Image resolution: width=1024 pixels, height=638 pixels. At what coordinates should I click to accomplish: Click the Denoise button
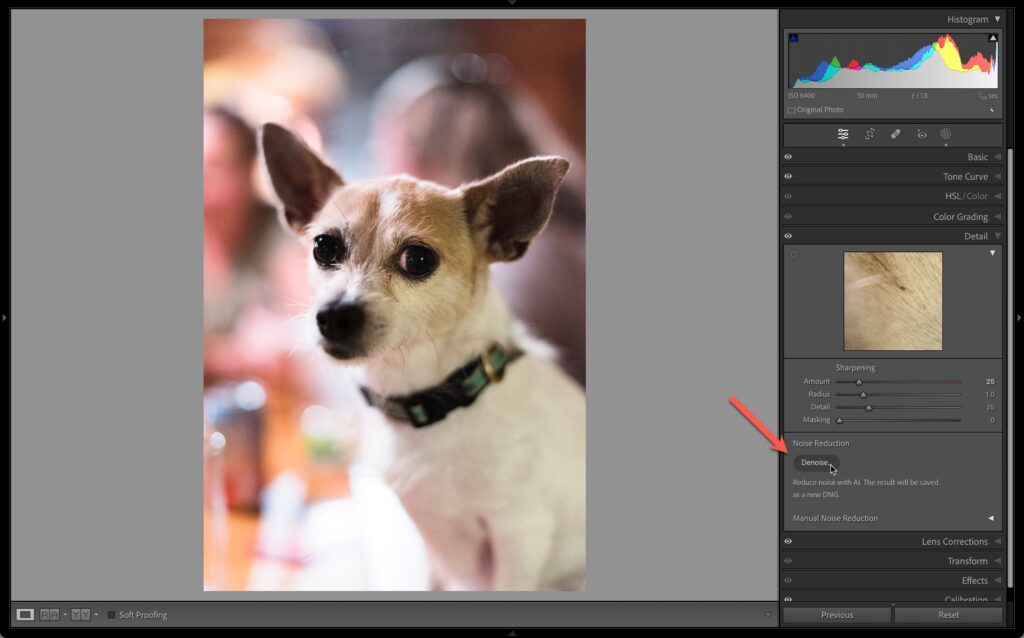tap(815, 462)
